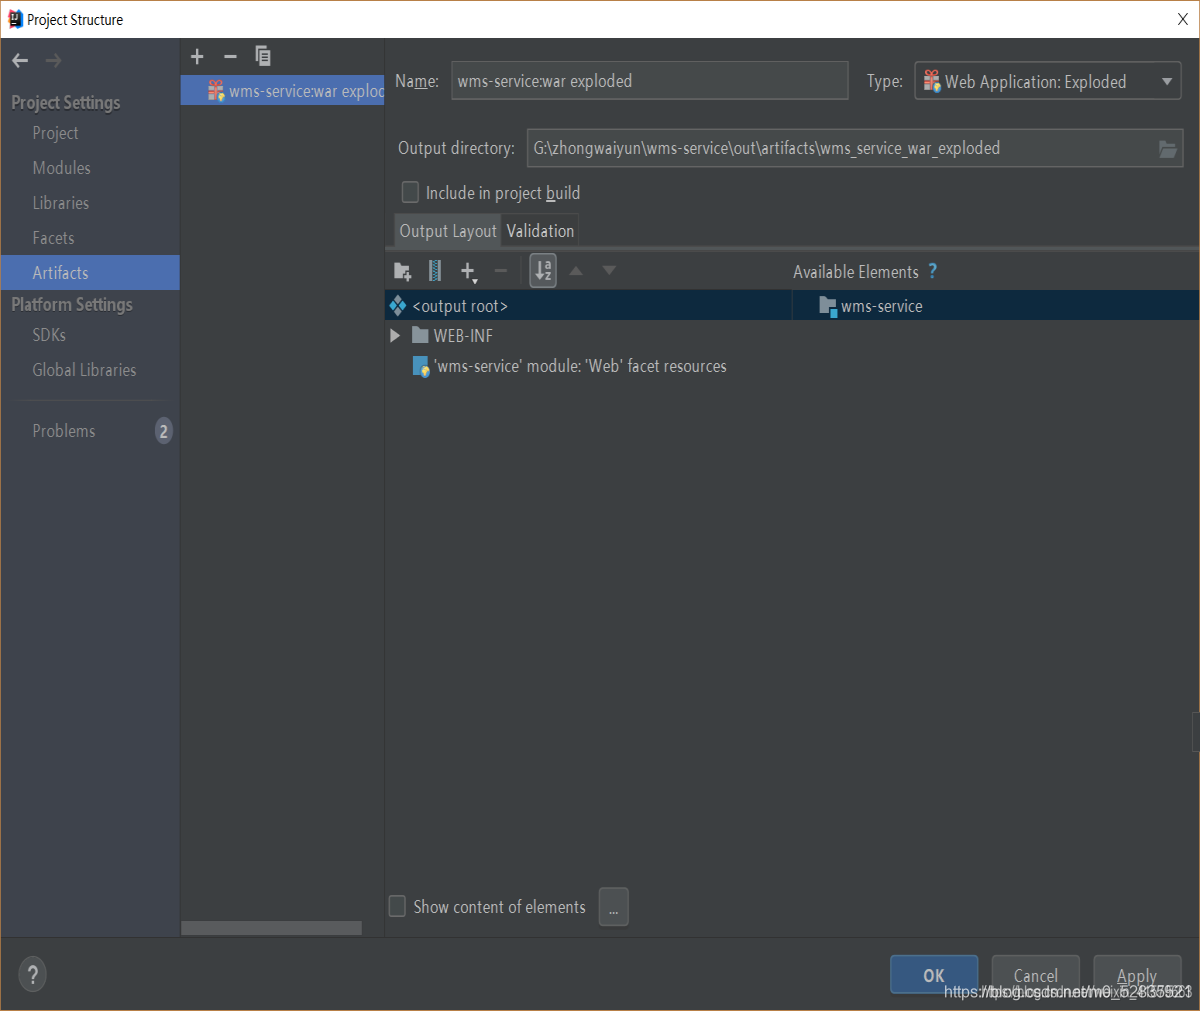The width and height of the screenshot is (1200, 1011).
Task: Click the Apply button
Action: [1137, 975]
